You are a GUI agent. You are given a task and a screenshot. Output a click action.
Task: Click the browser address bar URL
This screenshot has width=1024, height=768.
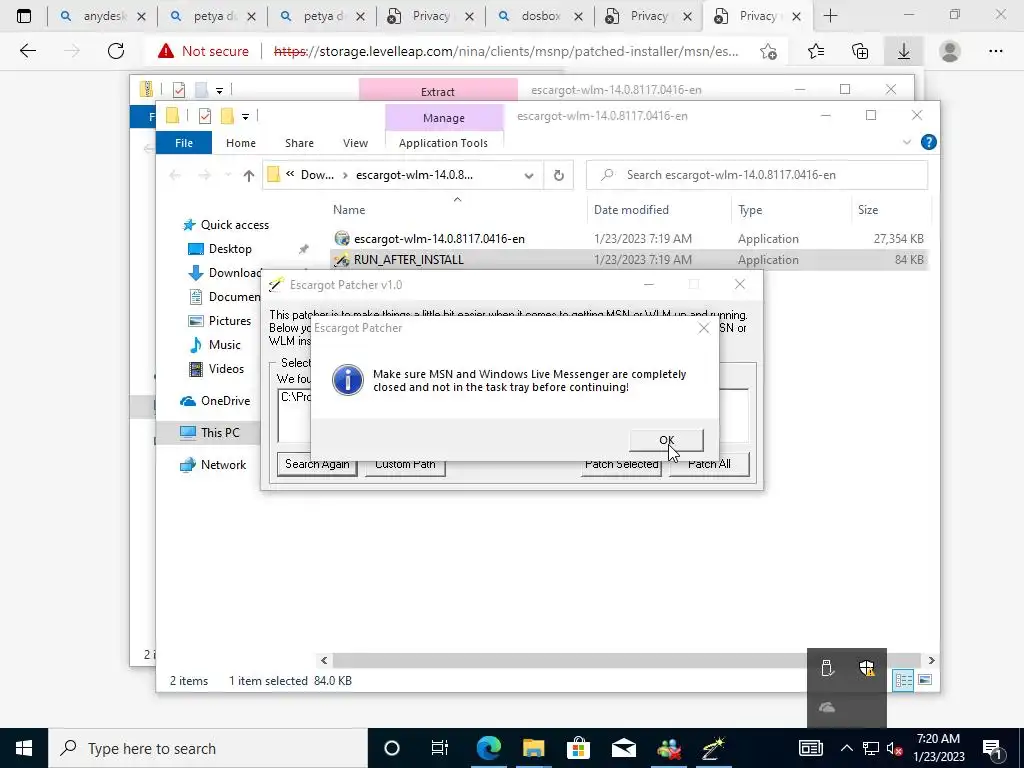pos(506,51)
